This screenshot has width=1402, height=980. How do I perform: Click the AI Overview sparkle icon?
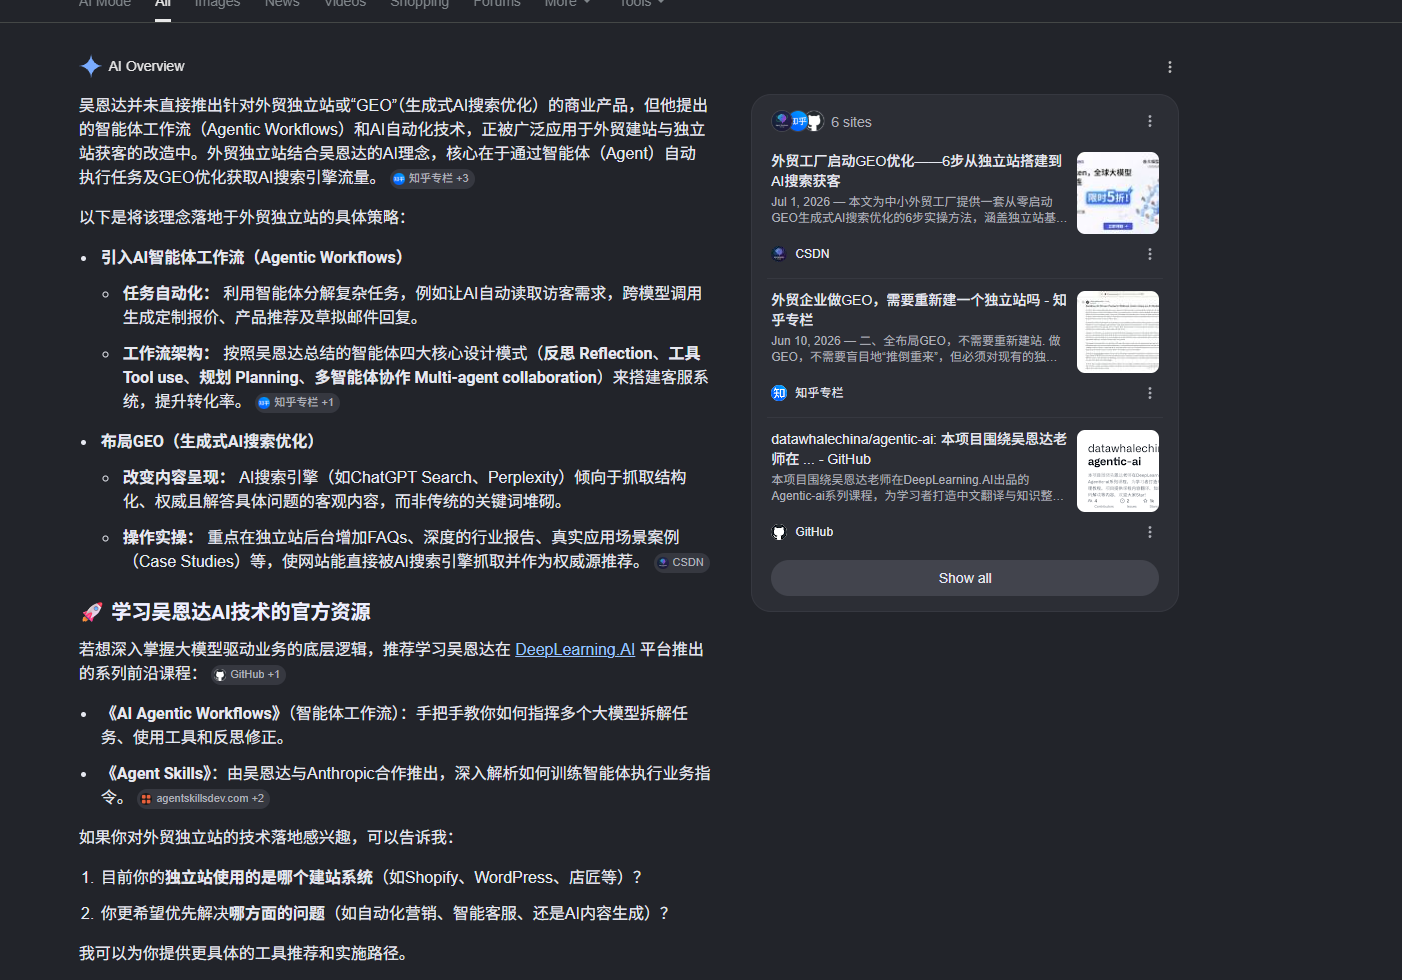pos(90,66)
